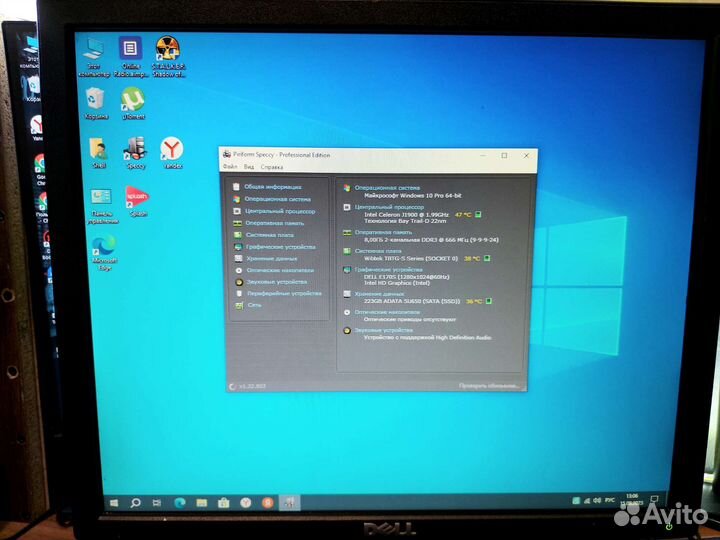This screenshot has width=720, height=540.
Task: Launch the uTorrent desktop shortcut
Action: (x=133, y=101)
